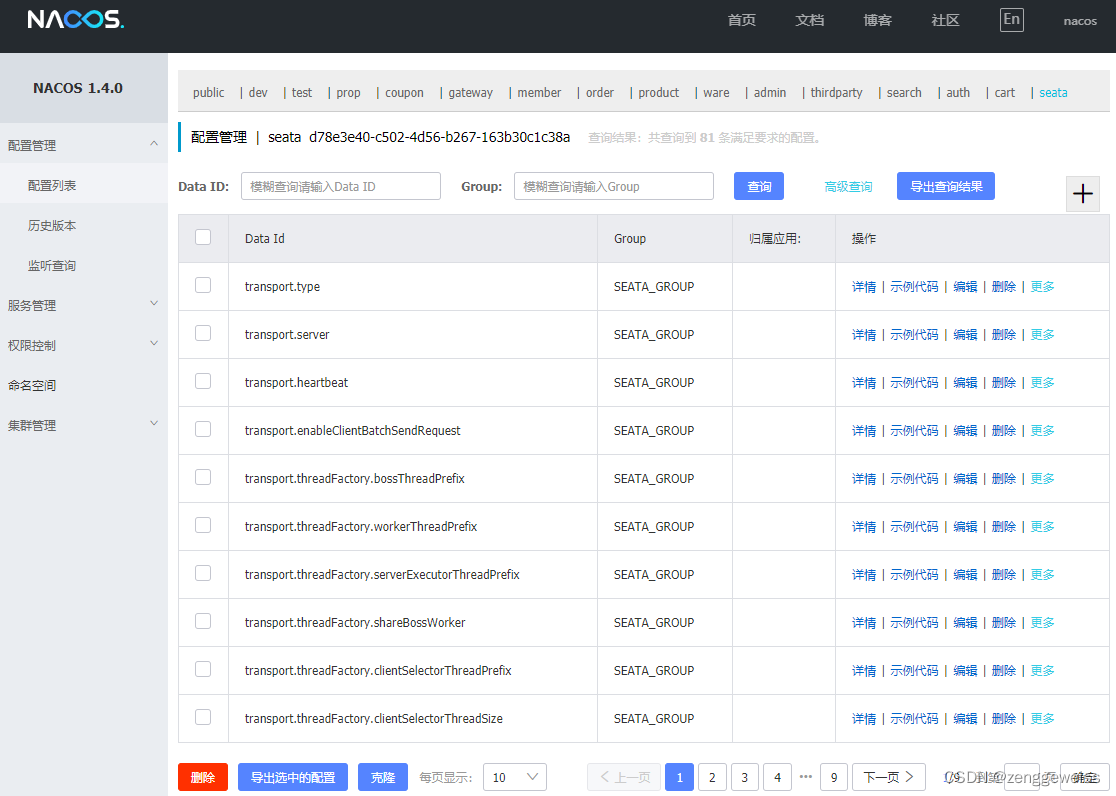Click 删除 for clientSelectorThreadPrefix row
The image size is (1116, 796).
coord(1004,671)
